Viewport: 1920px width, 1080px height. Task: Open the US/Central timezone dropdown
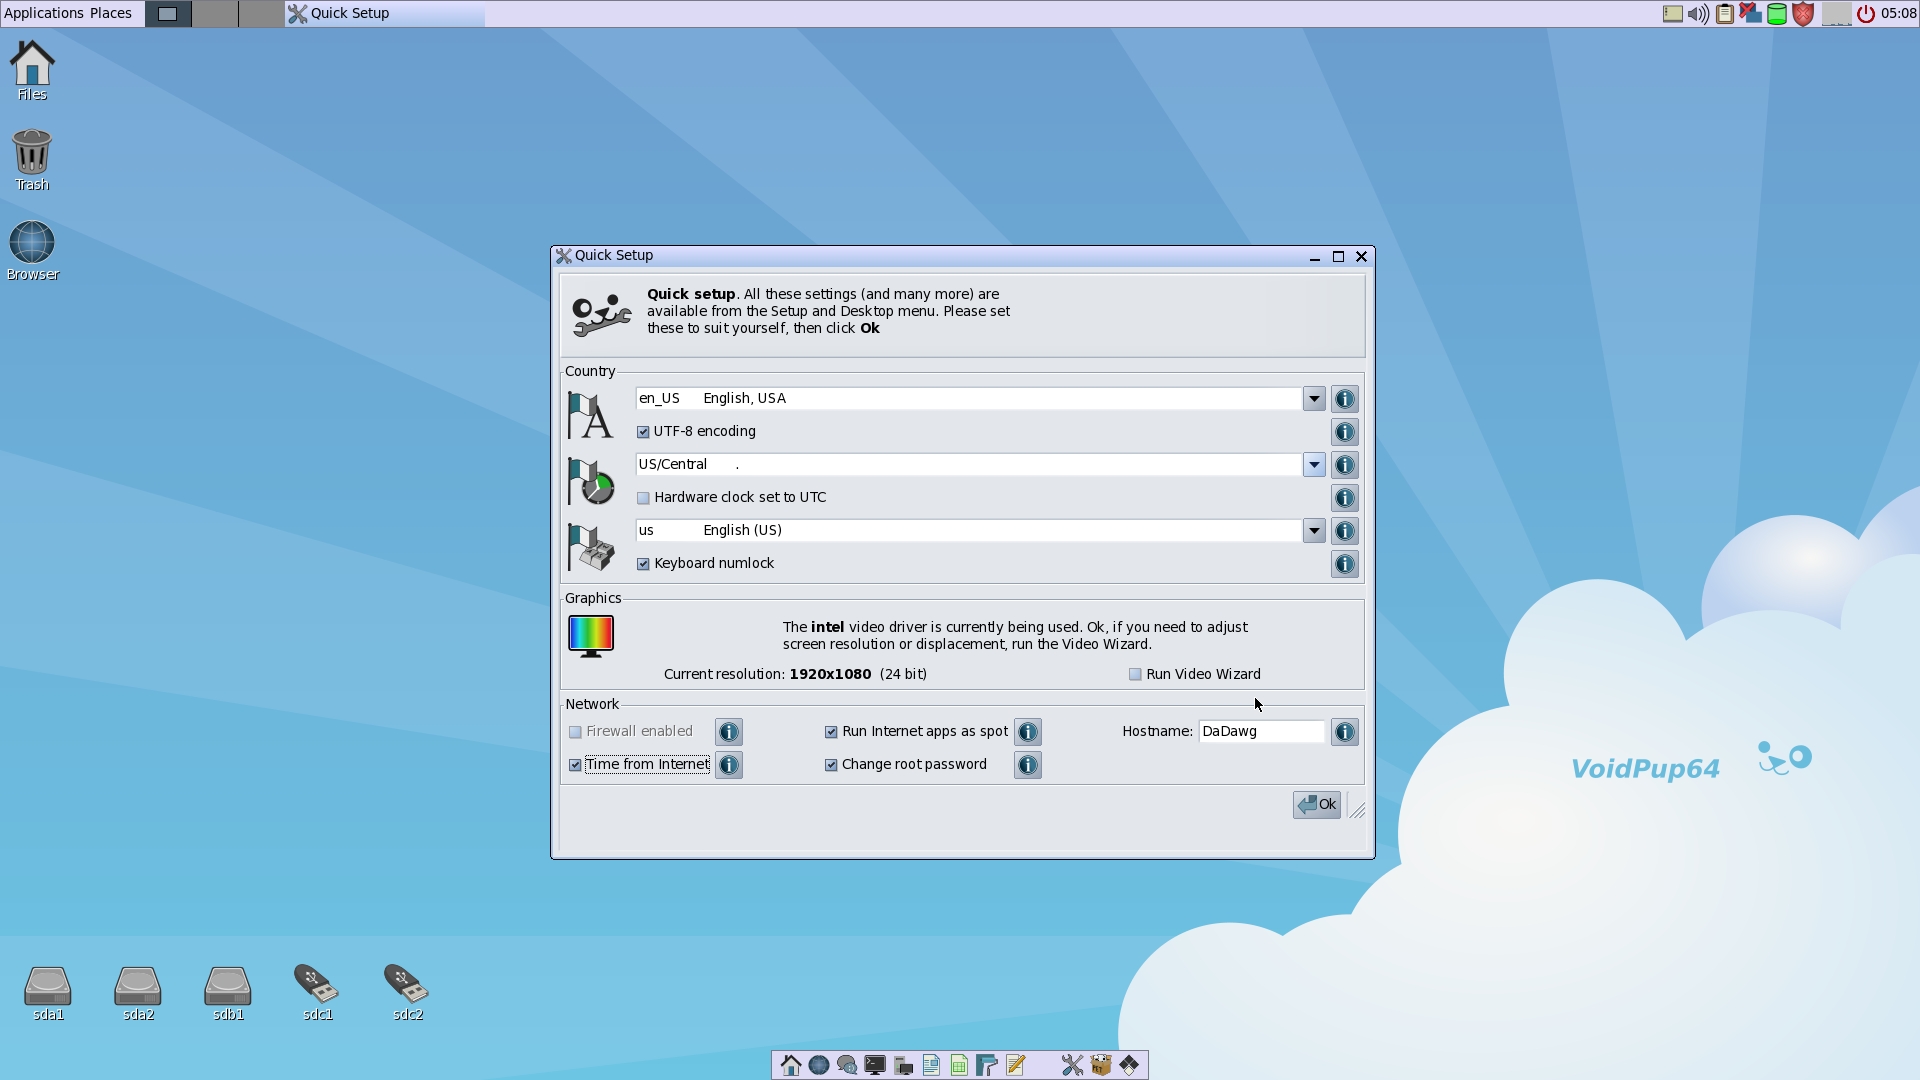click(x=1314, y=465)
